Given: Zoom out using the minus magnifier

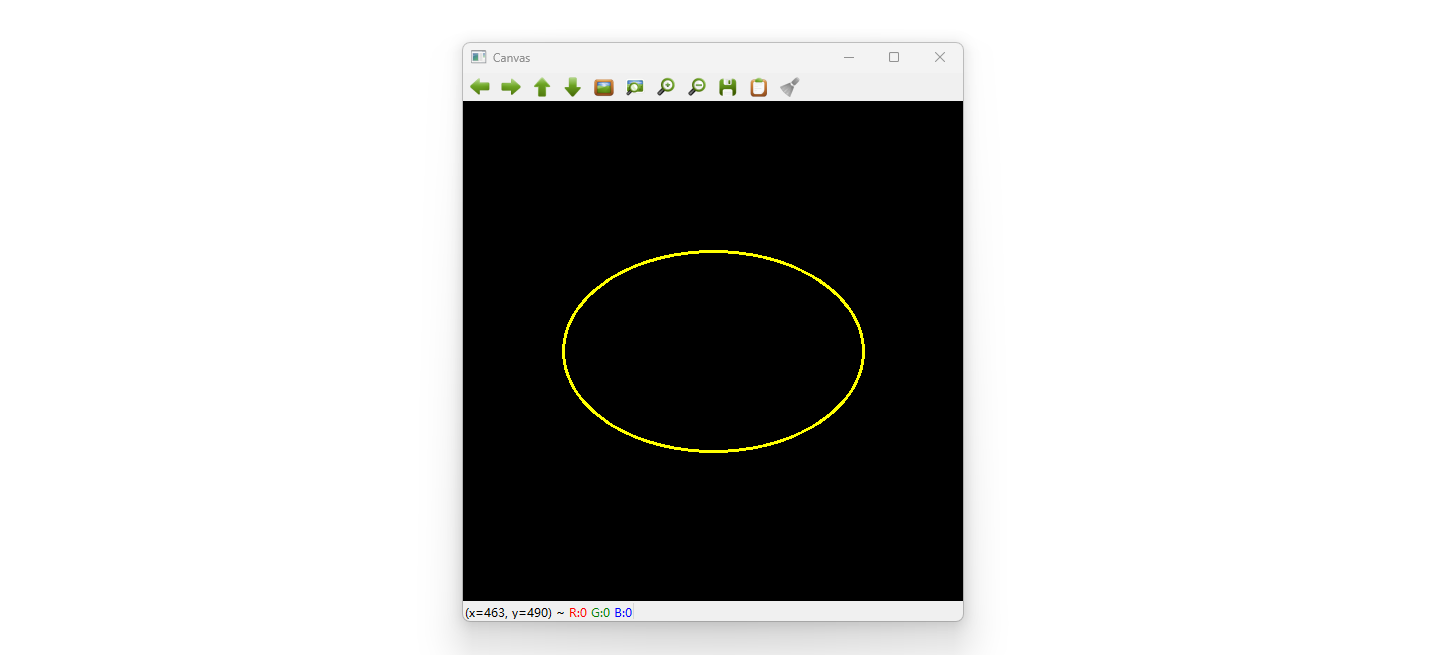Looking at the screenshot, I should [697, 87].
